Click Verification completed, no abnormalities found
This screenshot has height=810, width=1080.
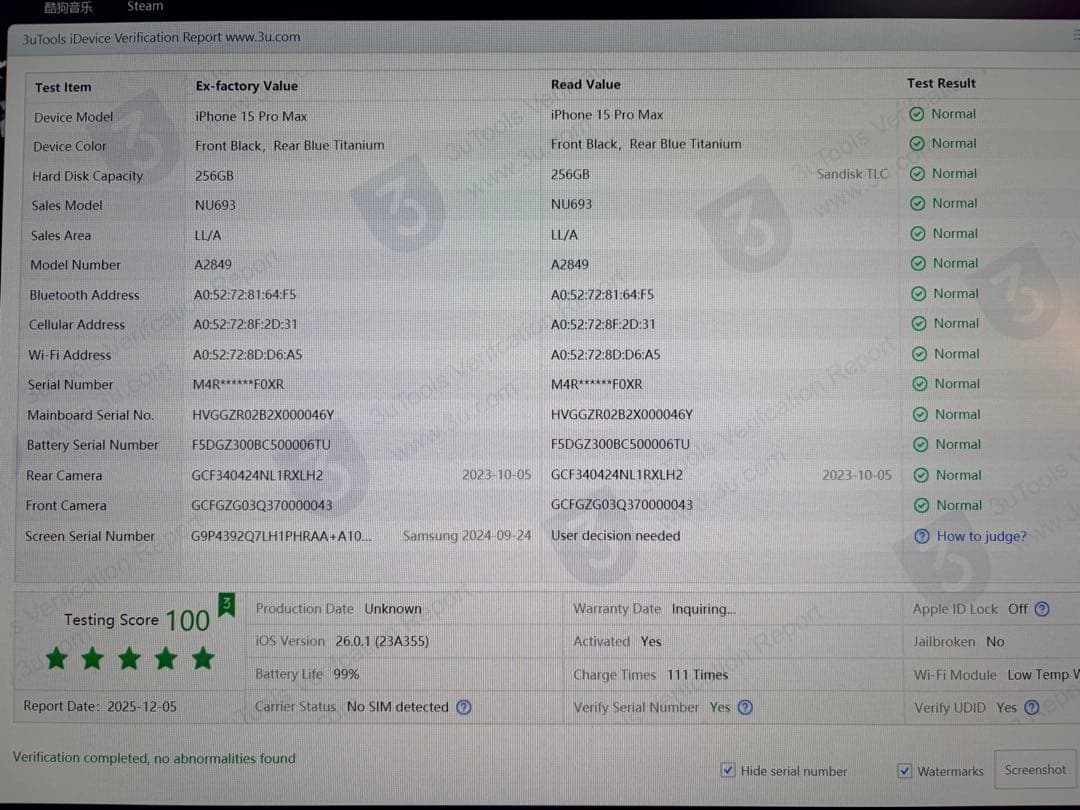[x=154, y=758]
